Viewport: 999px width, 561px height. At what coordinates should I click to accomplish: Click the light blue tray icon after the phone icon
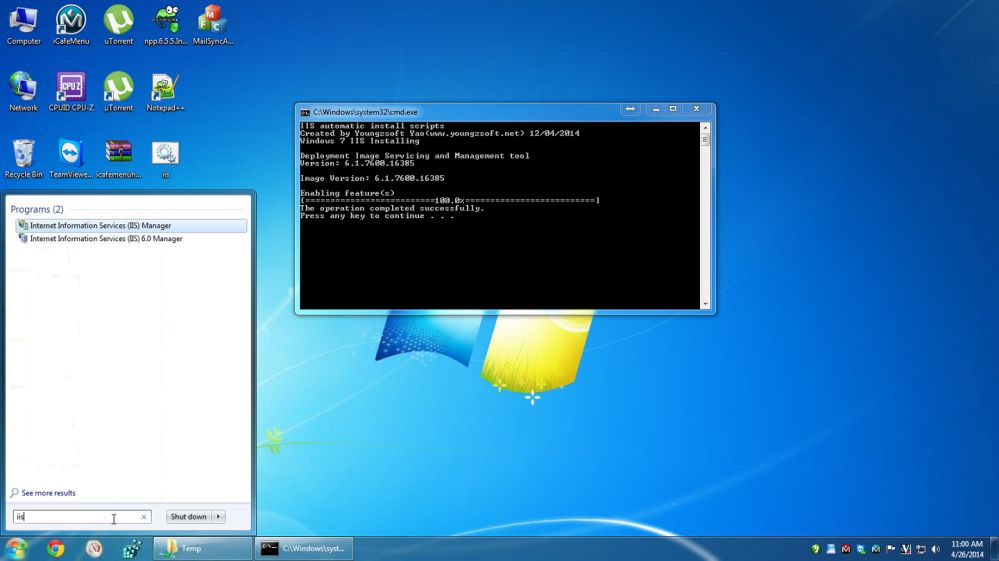pos(830,549)
